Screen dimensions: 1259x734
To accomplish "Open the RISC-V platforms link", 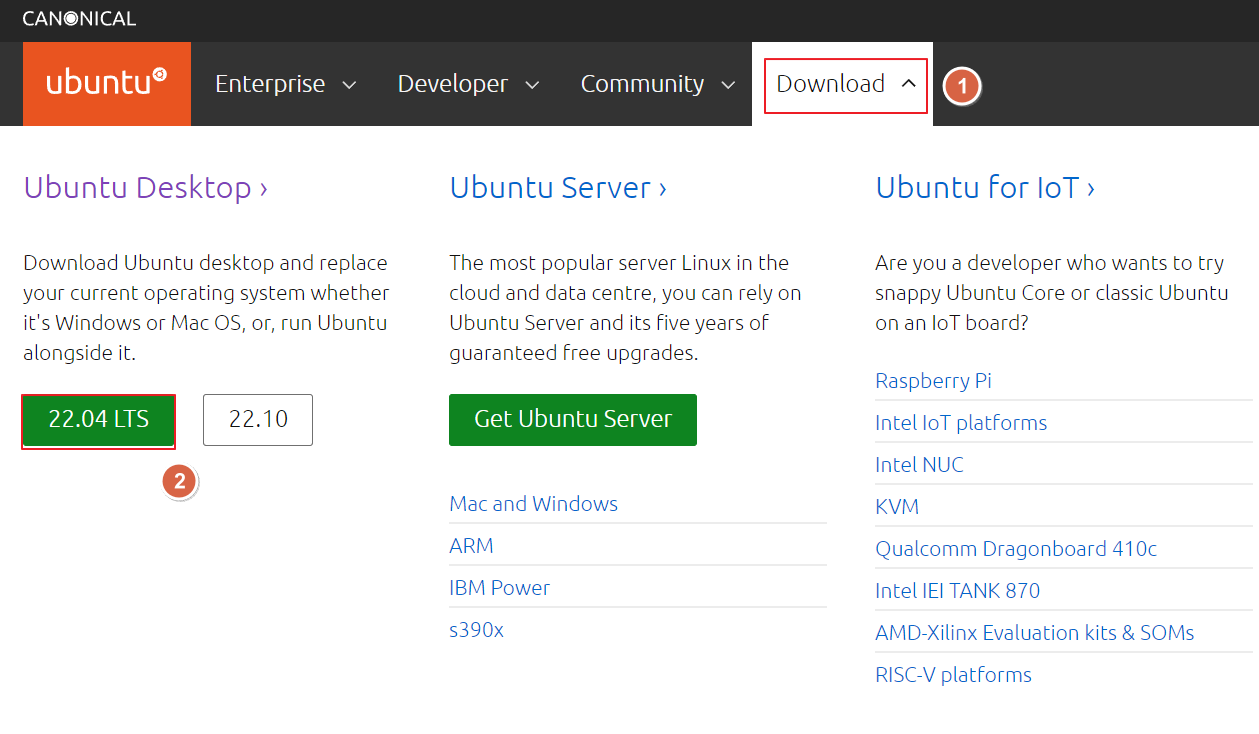I will click(x=953, y=675).
